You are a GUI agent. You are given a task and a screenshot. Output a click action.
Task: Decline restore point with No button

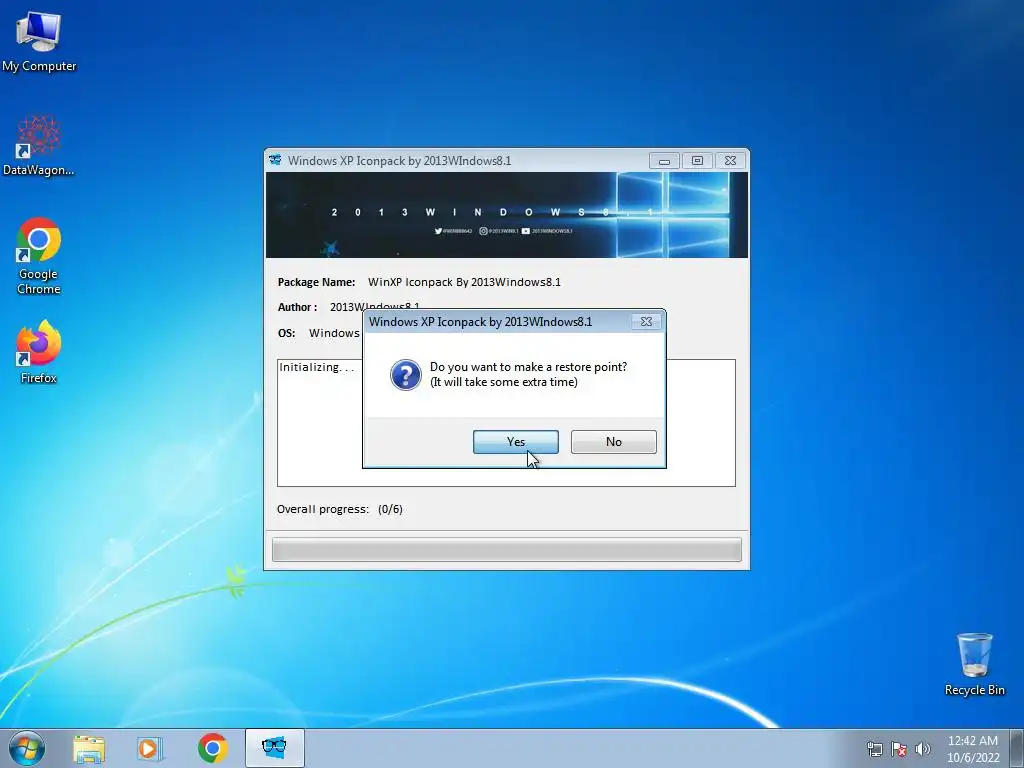click(613, 441)
